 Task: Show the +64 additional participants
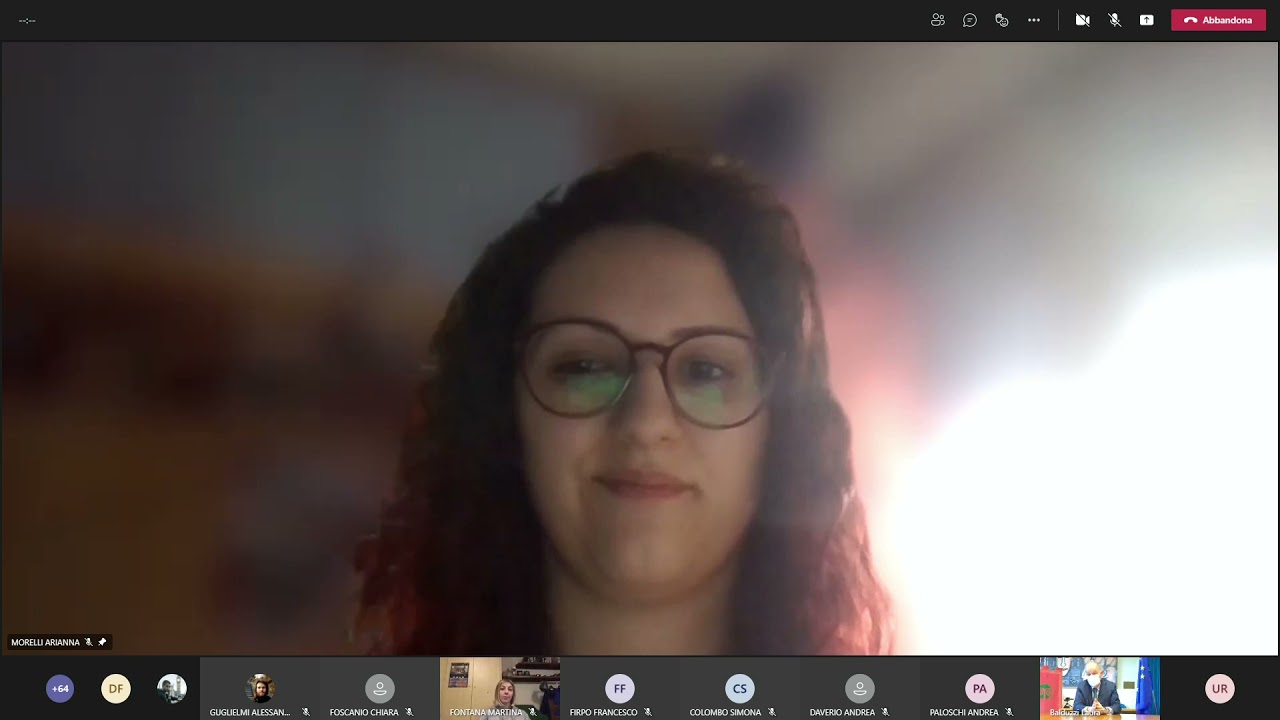60,688
